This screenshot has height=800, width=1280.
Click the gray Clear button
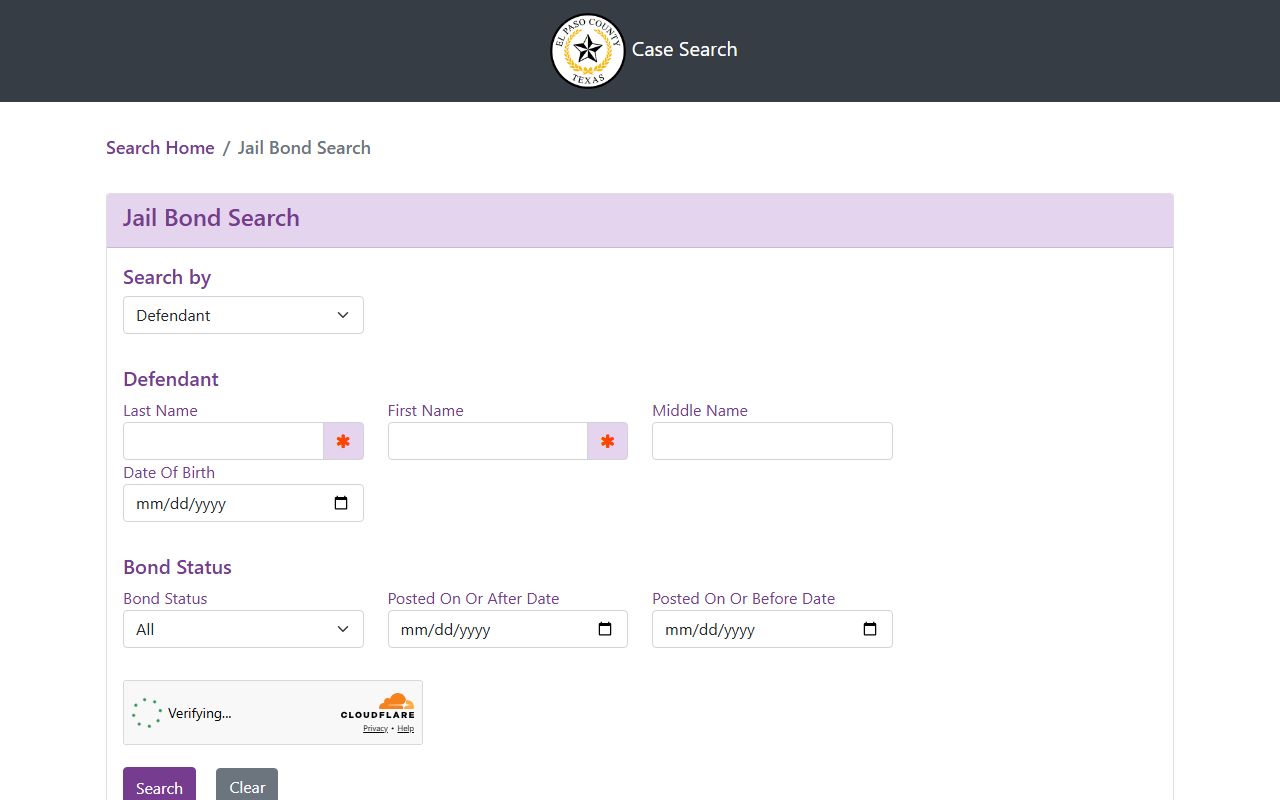tap(247, 786)
